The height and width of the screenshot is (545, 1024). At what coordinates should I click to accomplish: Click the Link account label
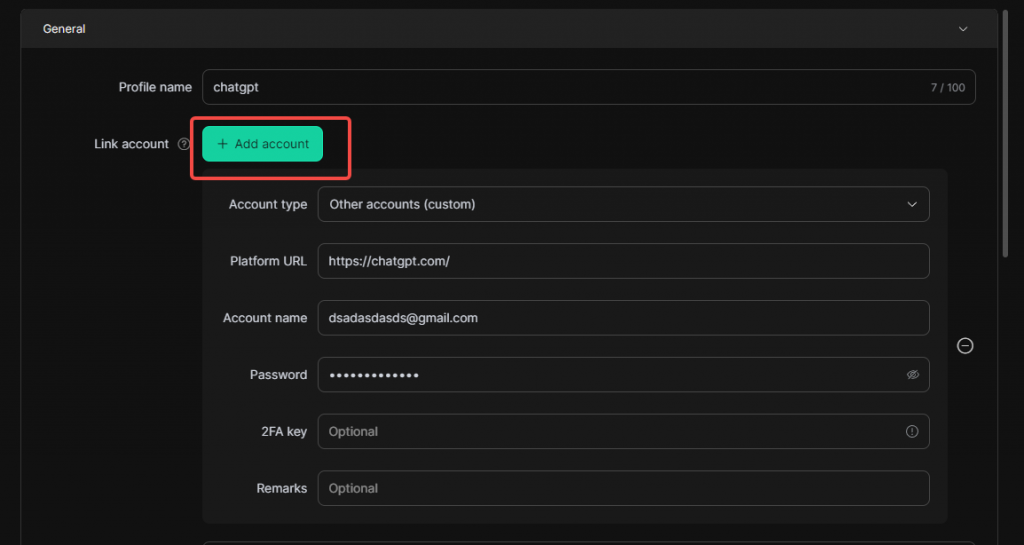[x=131, y=144]
